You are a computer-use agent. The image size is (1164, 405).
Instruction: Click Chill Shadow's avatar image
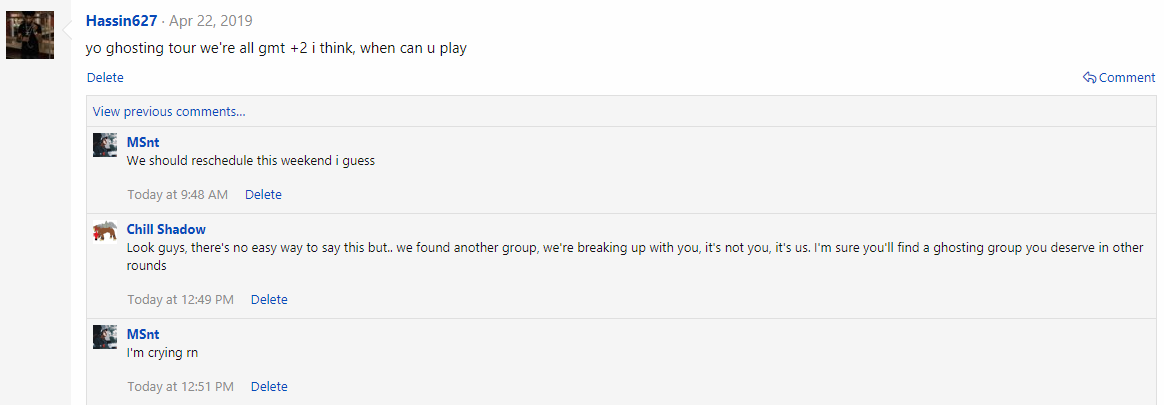[x=105, y=232]
